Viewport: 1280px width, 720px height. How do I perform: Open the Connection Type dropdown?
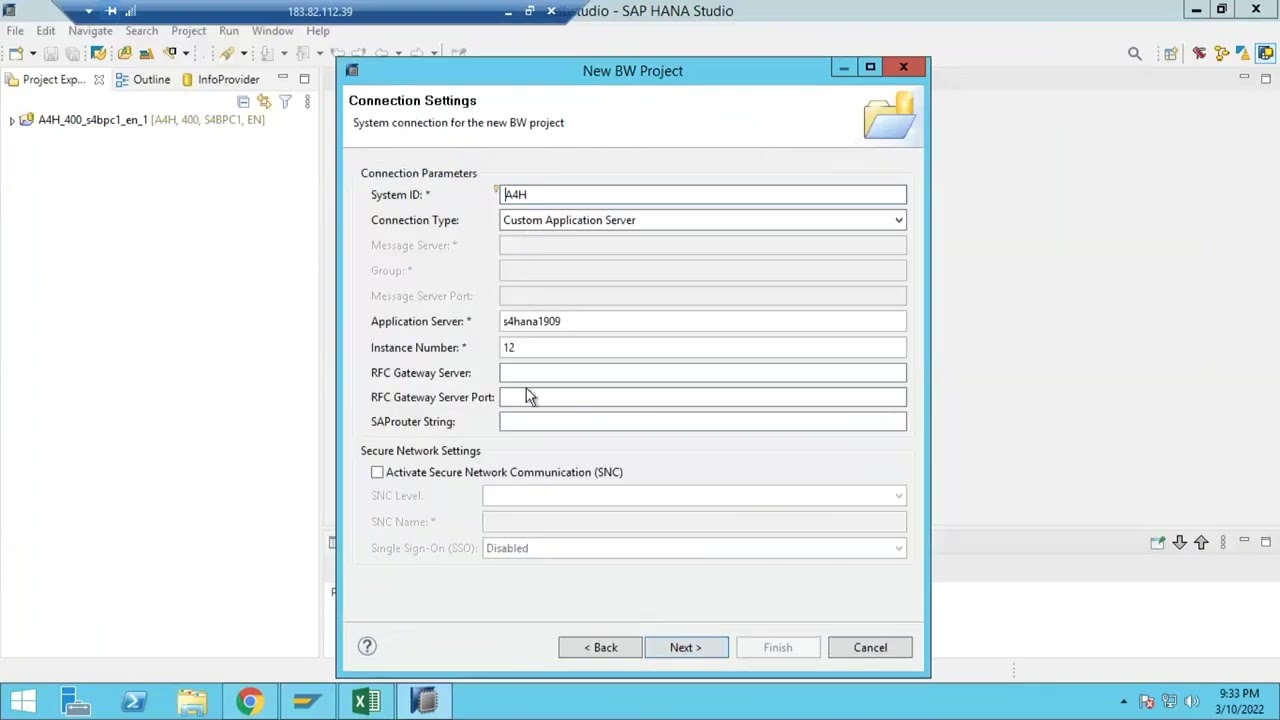pyautogui.click(x=898, y=220)
